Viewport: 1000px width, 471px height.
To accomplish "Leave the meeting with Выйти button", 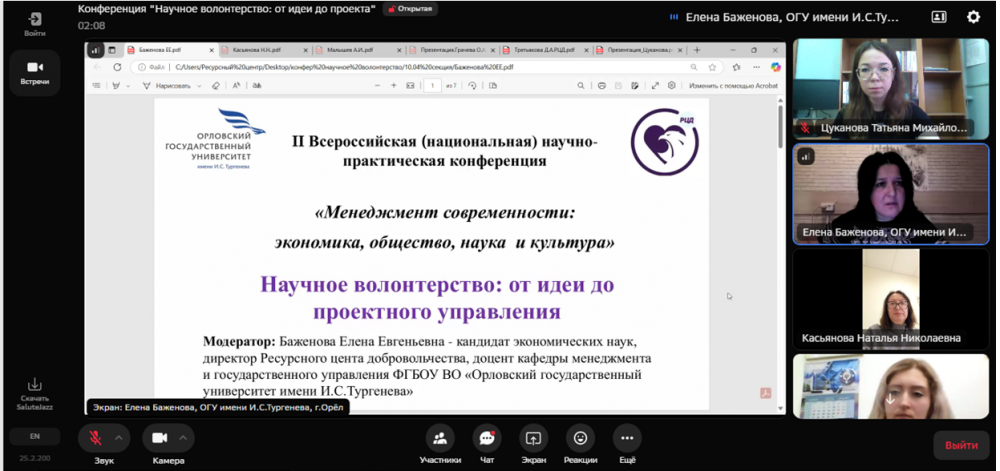I will point(960,445).
